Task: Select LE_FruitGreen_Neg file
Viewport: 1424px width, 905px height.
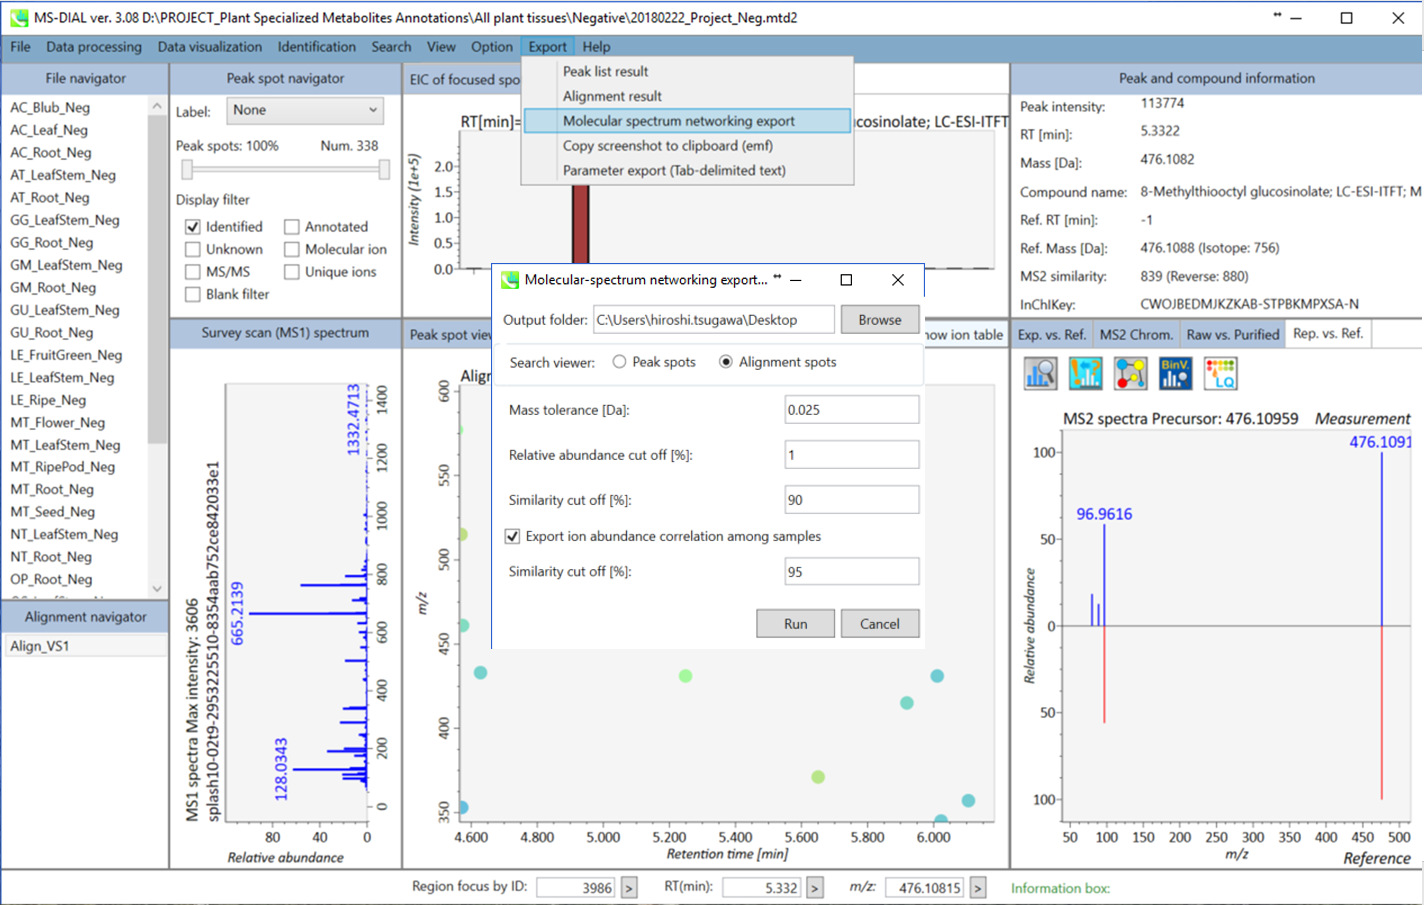Action: click(66, 355)
